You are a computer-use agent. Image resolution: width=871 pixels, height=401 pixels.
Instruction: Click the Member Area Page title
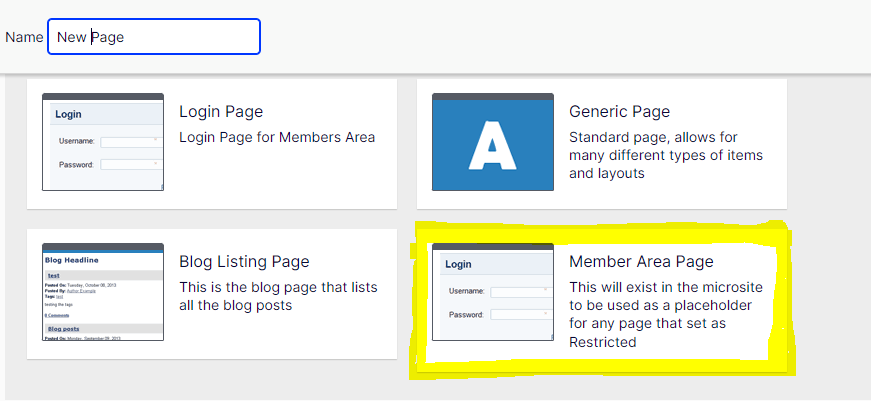click(641, 262)
